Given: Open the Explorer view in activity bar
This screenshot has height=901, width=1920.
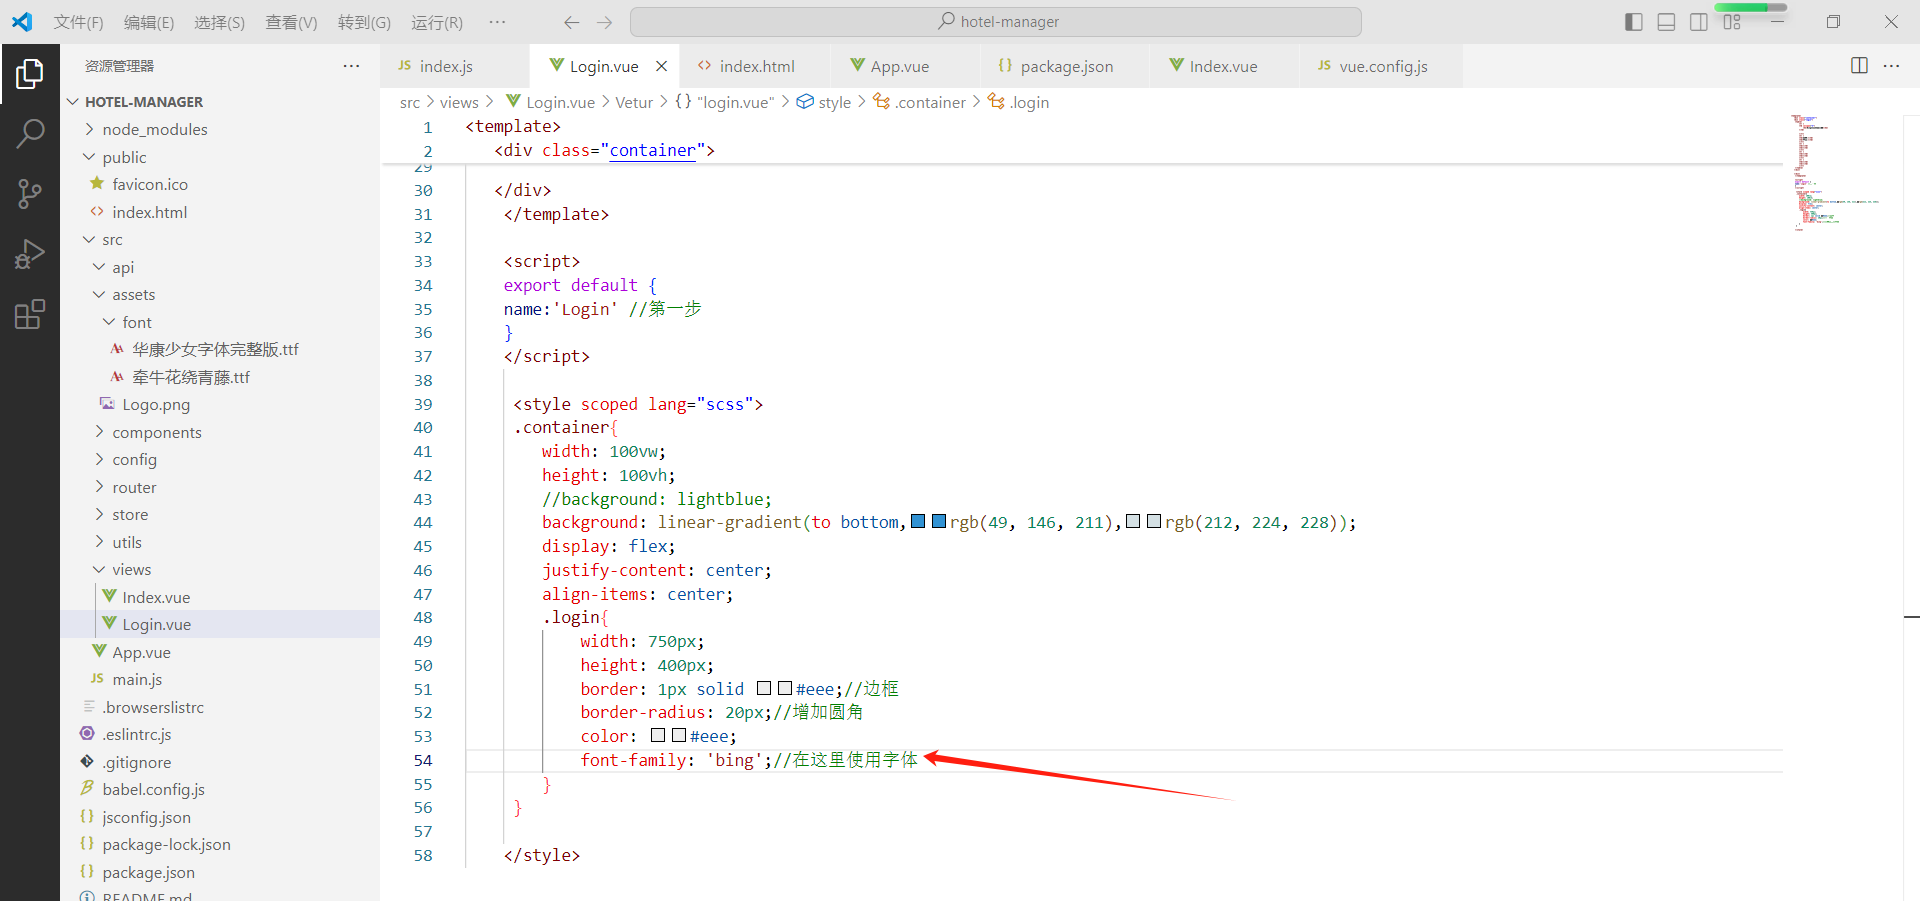Looking at the screenshot, I should 30,73.
